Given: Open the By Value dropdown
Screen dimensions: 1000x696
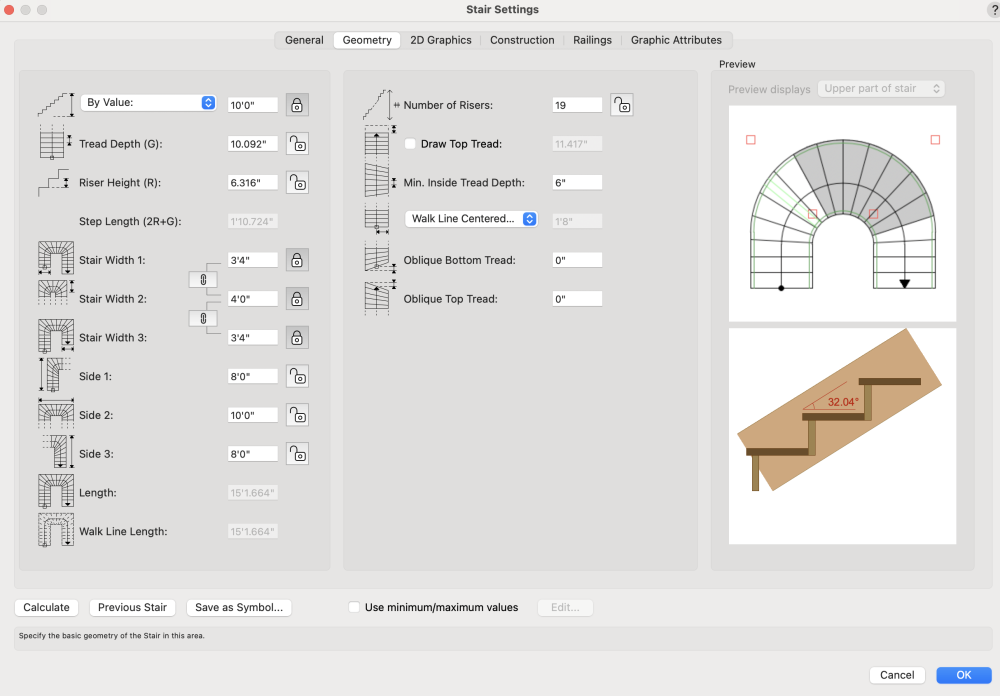Looking at the screenshot, I should [149, 103].
